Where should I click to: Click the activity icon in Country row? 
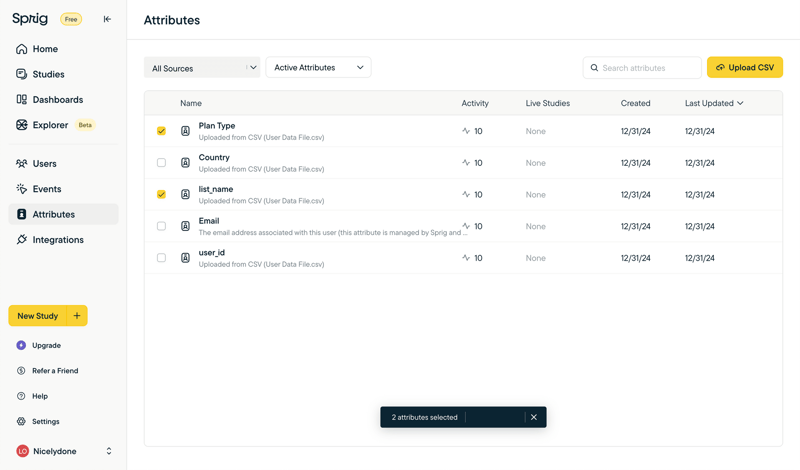pyautogui.click(x=466, y=163)
